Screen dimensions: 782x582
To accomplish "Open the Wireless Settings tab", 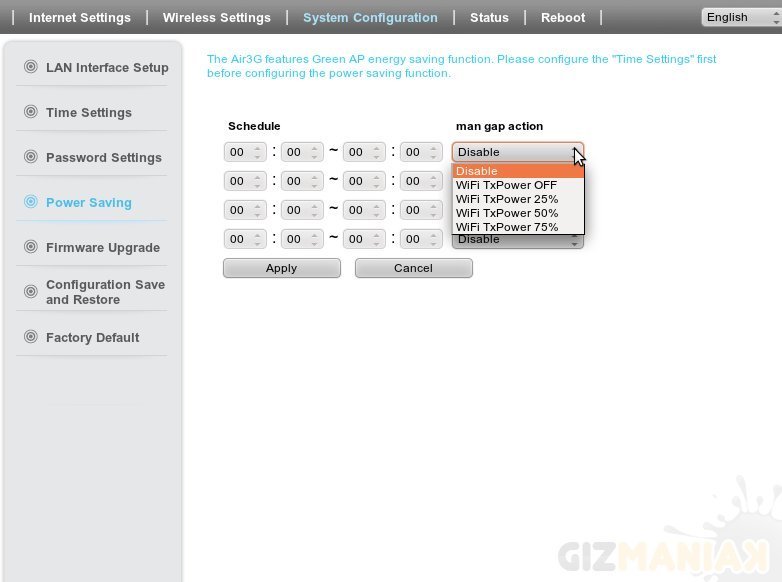I will click(216, 17).
